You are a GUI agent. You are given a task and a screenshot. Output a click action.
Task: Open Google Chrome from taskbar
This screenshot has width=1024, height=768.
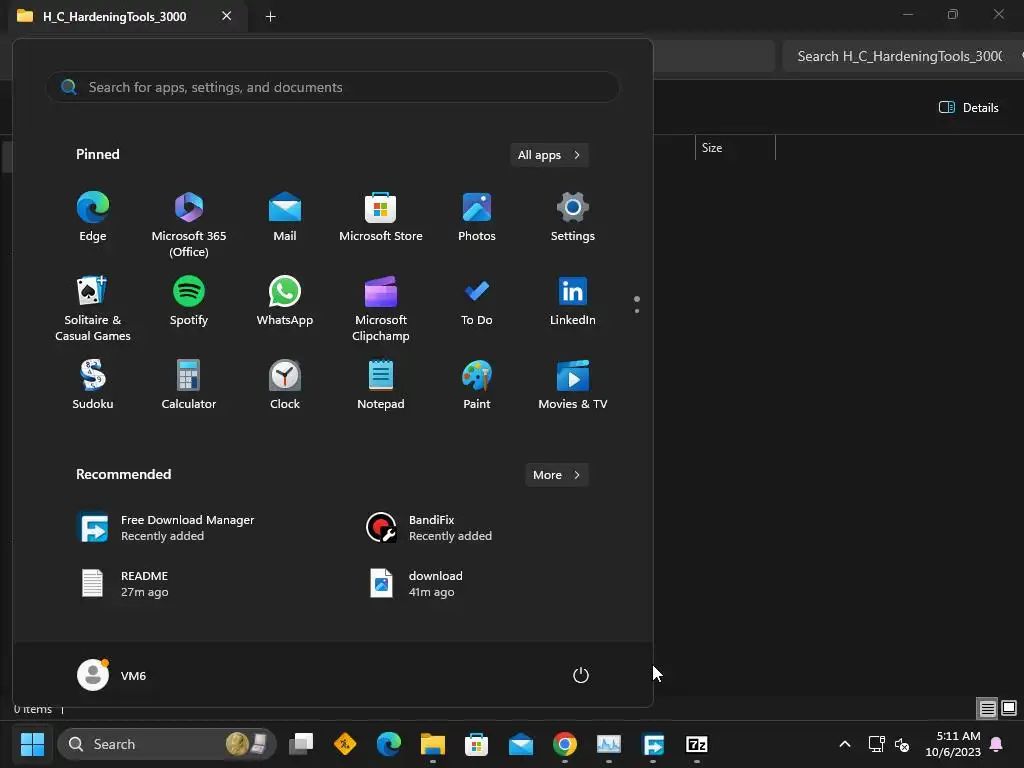[565, 744]
